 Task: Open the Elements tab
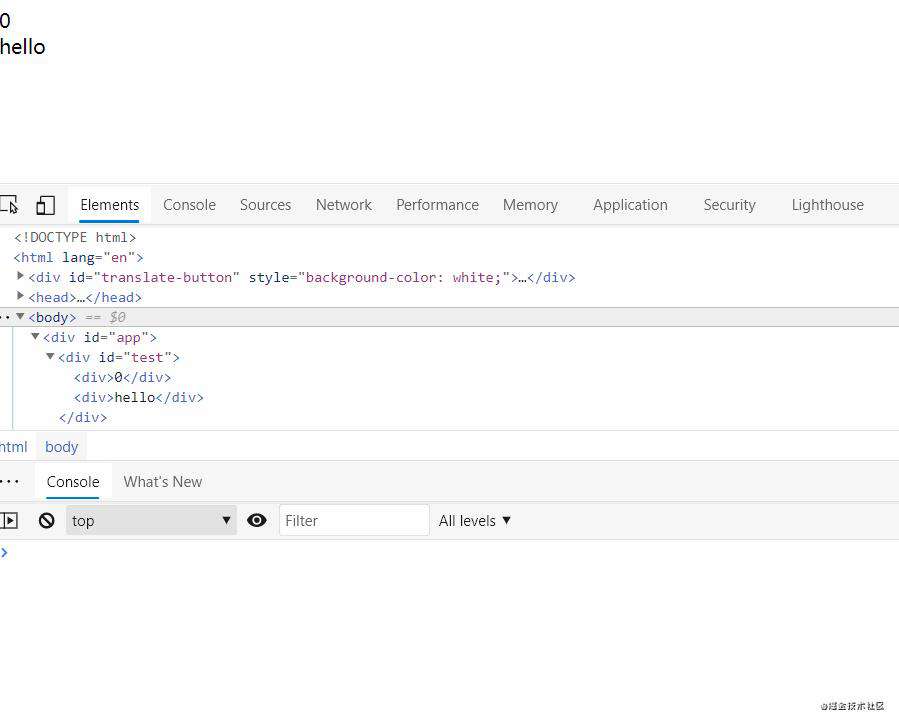coord(110,205)
